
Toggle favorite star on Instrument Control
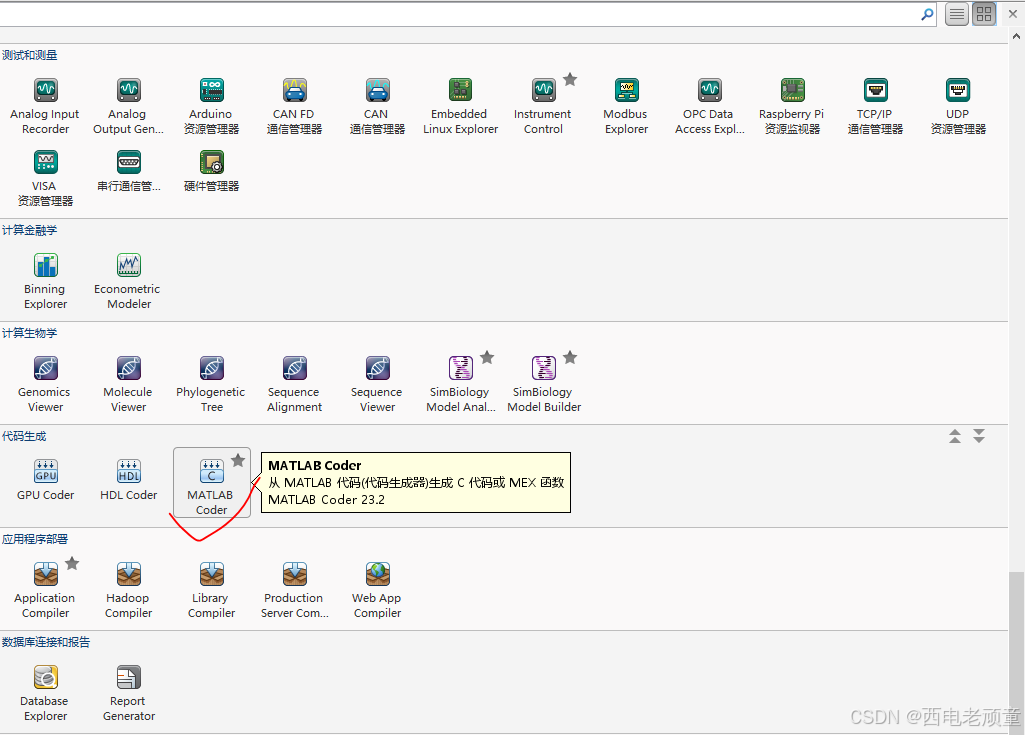[x=570, y=79]
